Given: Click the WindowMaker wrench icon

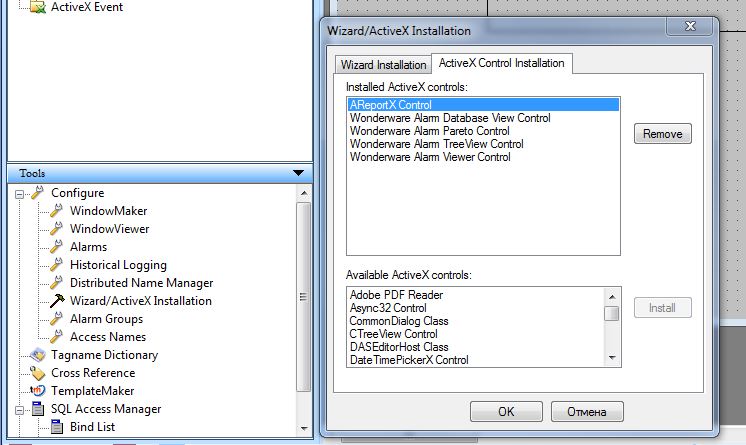Looking at the screenshot, I should click(57, 211).
